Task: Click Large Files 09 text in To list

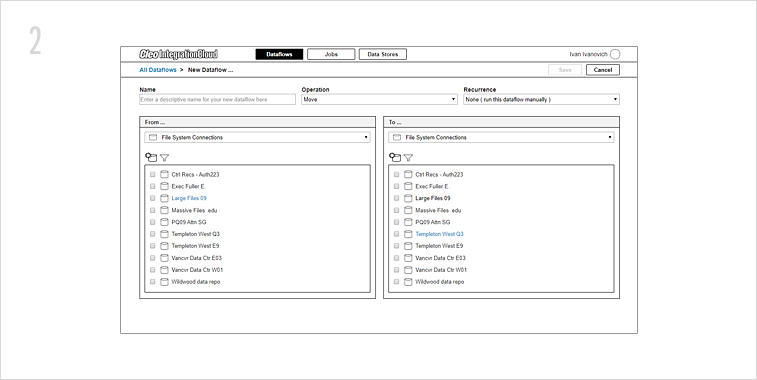Action: pos(433,198)
